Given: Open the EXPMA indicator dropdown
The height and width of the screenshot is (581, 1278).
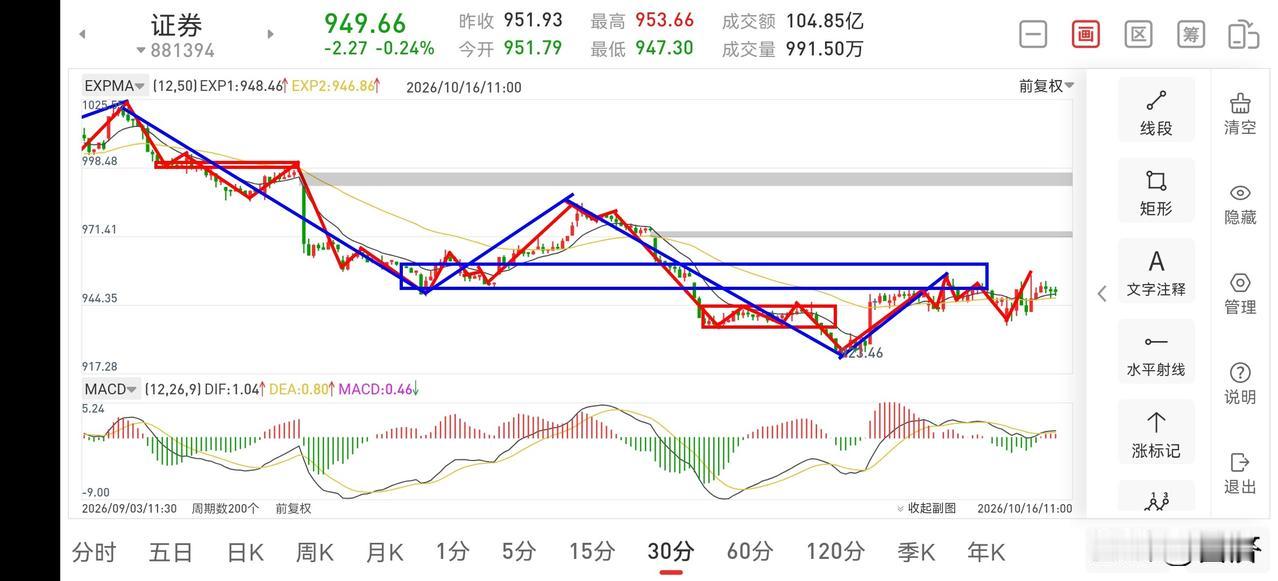Looking at the screenshot, I should click(x=115, y=86).
